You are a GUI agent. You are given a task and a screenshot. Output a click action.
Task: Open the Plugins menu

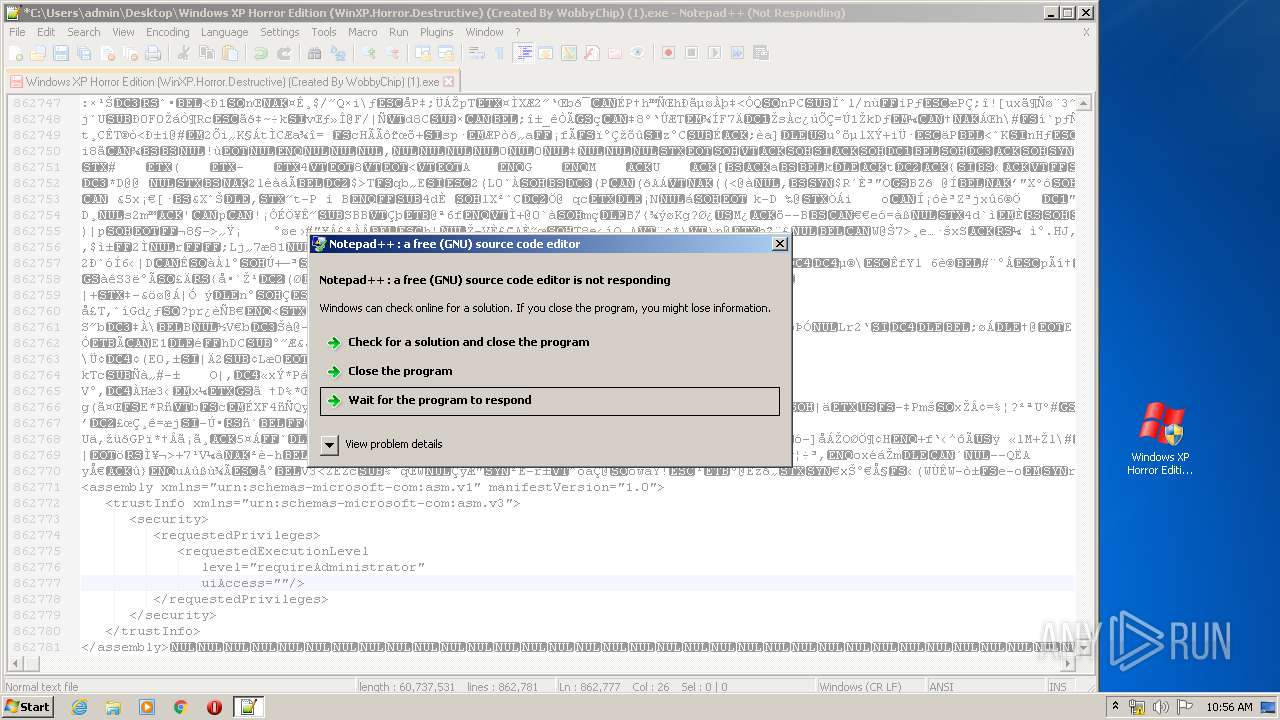click(436, 32)
